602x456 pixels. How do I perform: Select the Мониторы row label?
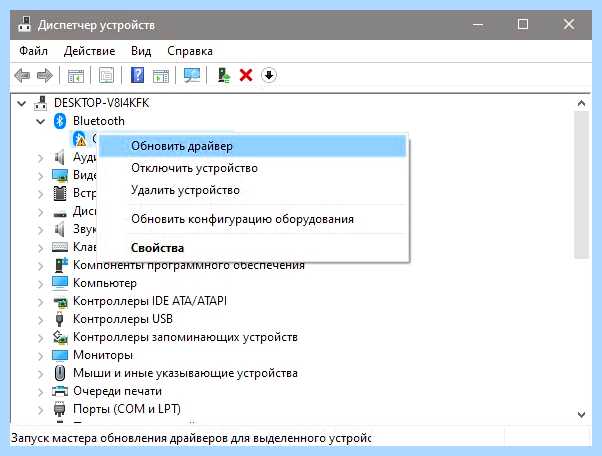click(x=103, y=355)
